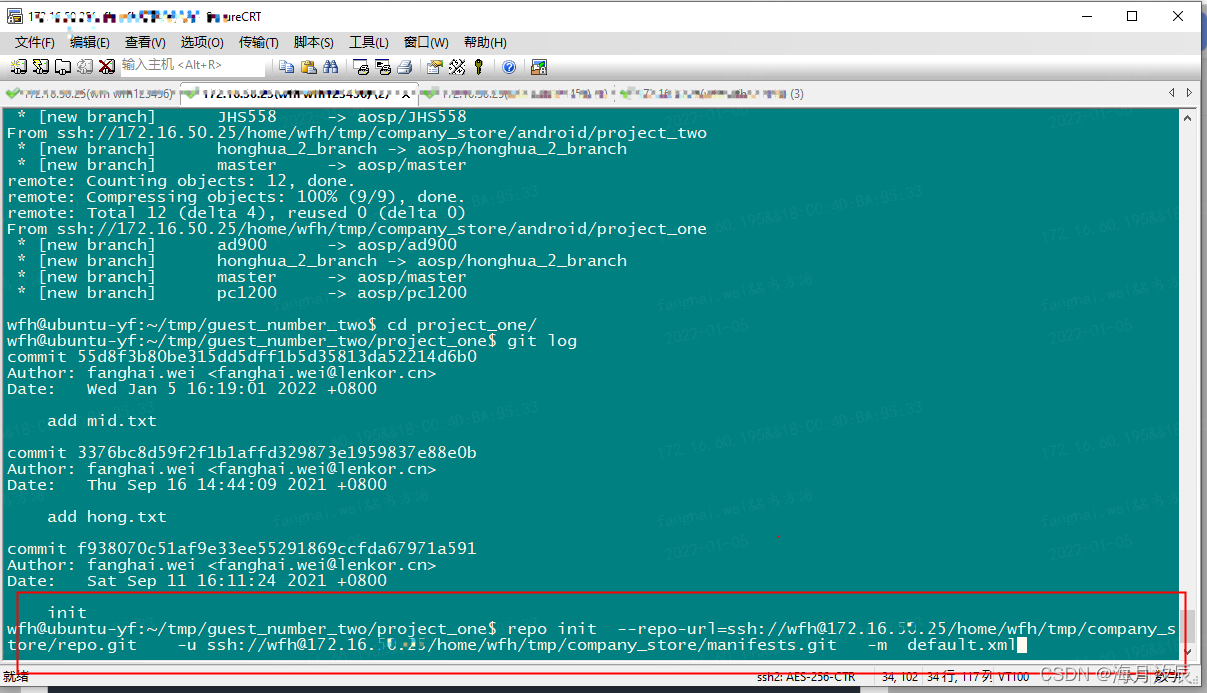
Task: Close the active session tab with x
Action: coord(404,94)
